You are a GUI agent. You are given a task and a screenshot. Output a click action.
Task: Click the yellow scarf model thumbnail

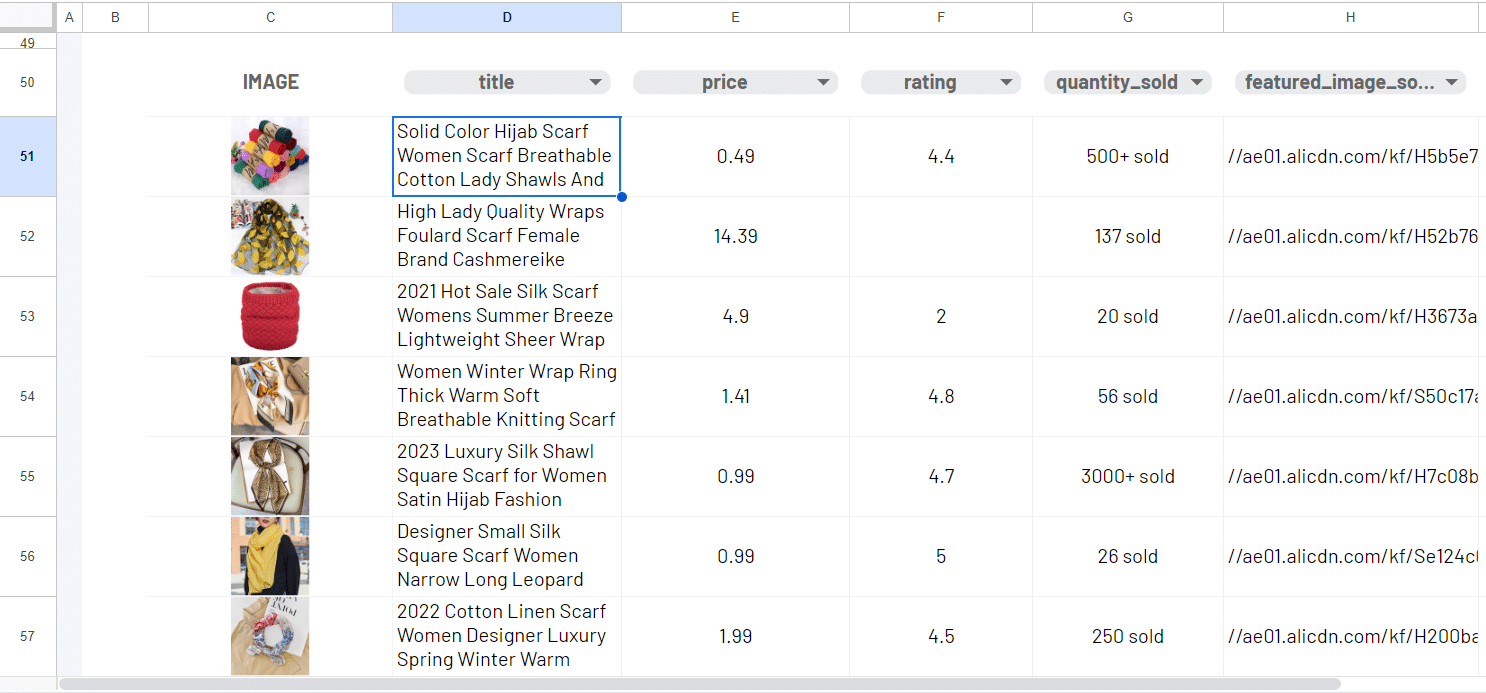click(x=270, y=556)
